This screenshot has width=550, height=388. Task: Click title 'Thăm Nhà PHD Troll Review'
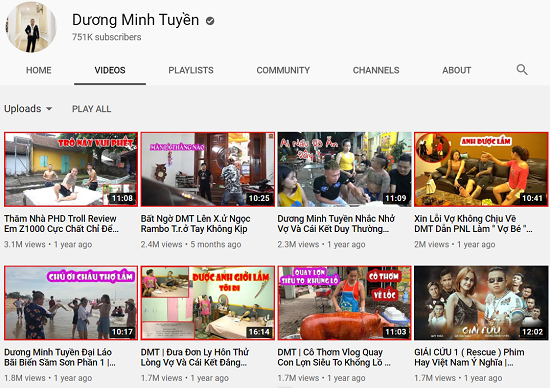click(x=61, y=223)
